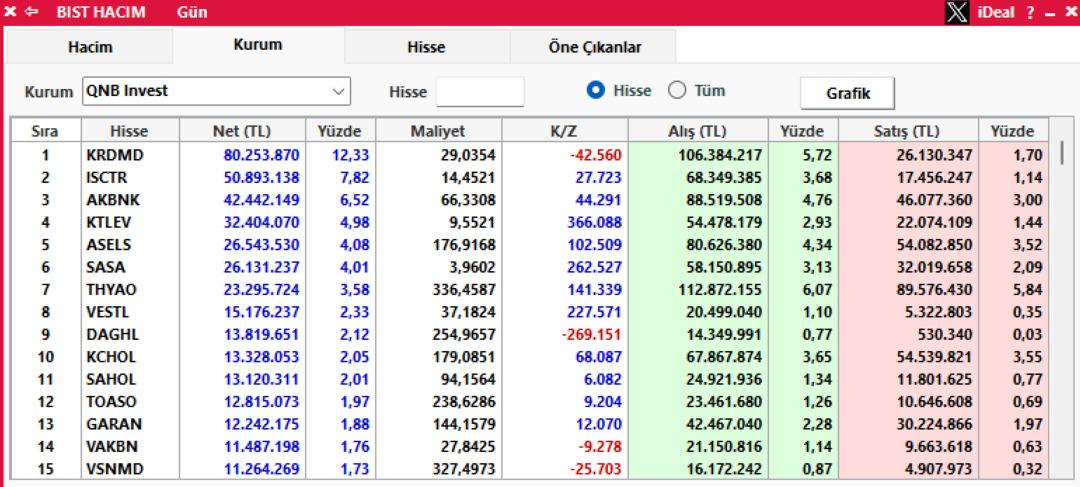Click the X (Twitter) logo icon
The image size is (1080, 487).
click(x=957, y=12)
